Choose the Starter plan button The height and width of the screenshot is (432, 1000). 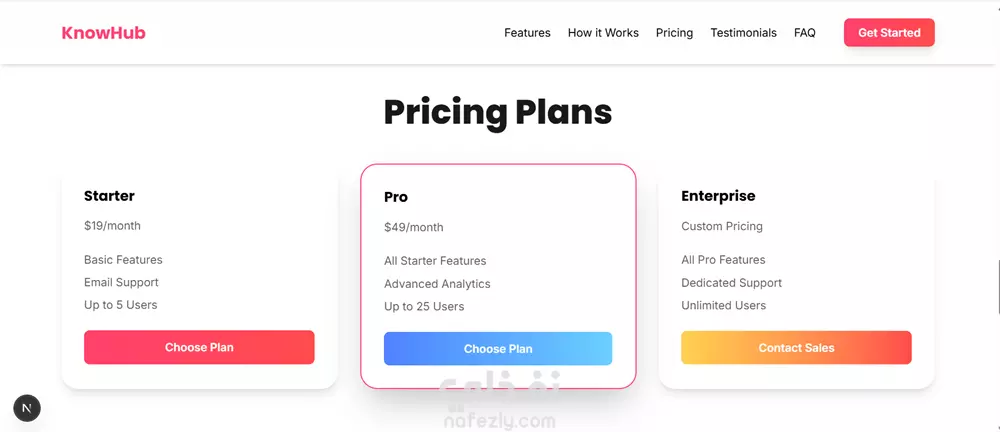tap(199, 347)
